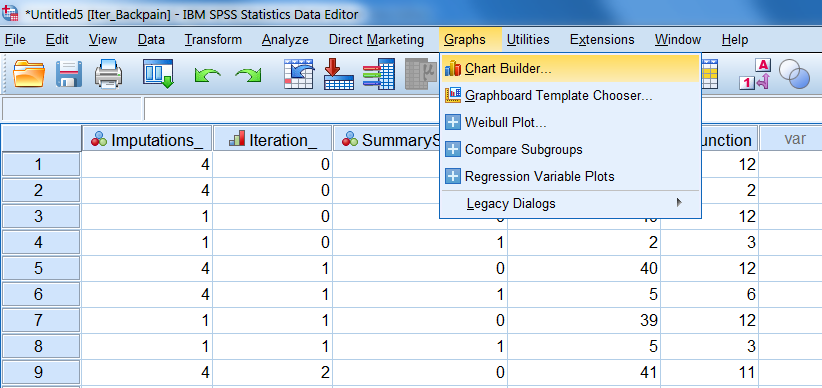Viewport: 822px width, 388px height.
Task: Click the plus icon beside Weibull Plot
Action: click(x=452, y=122)
